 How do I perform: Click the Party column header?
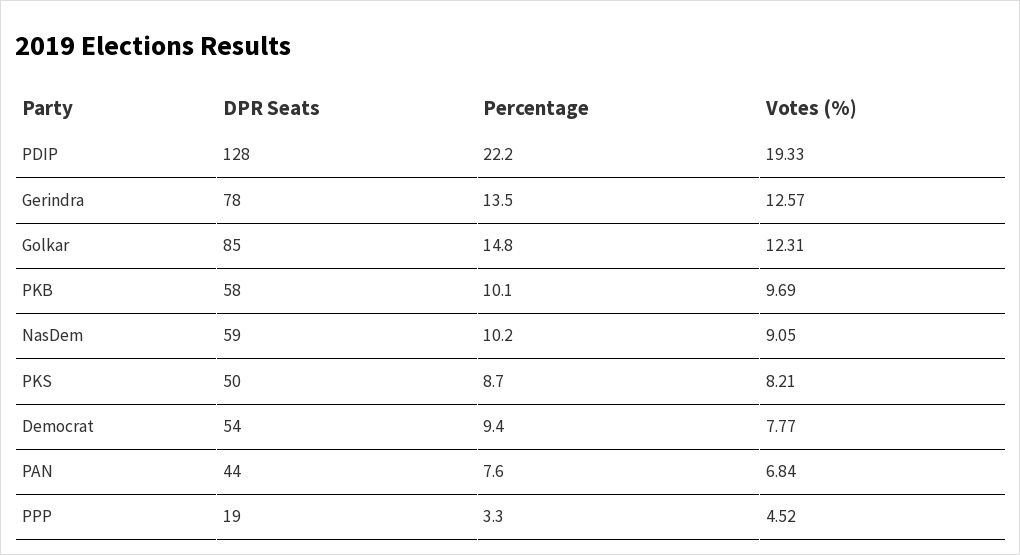(x=47, y=108)
